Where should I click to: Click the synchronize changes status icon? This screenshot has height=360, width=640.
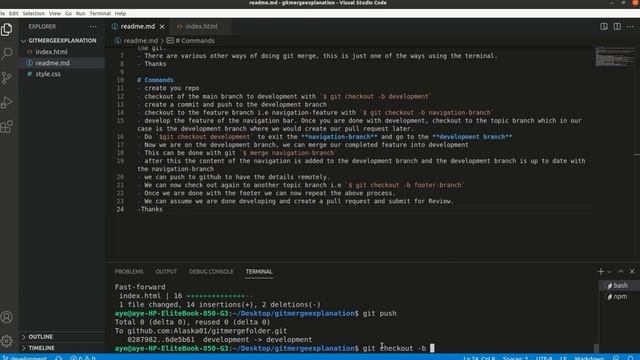pyautogui.click(x=58, y=358)
